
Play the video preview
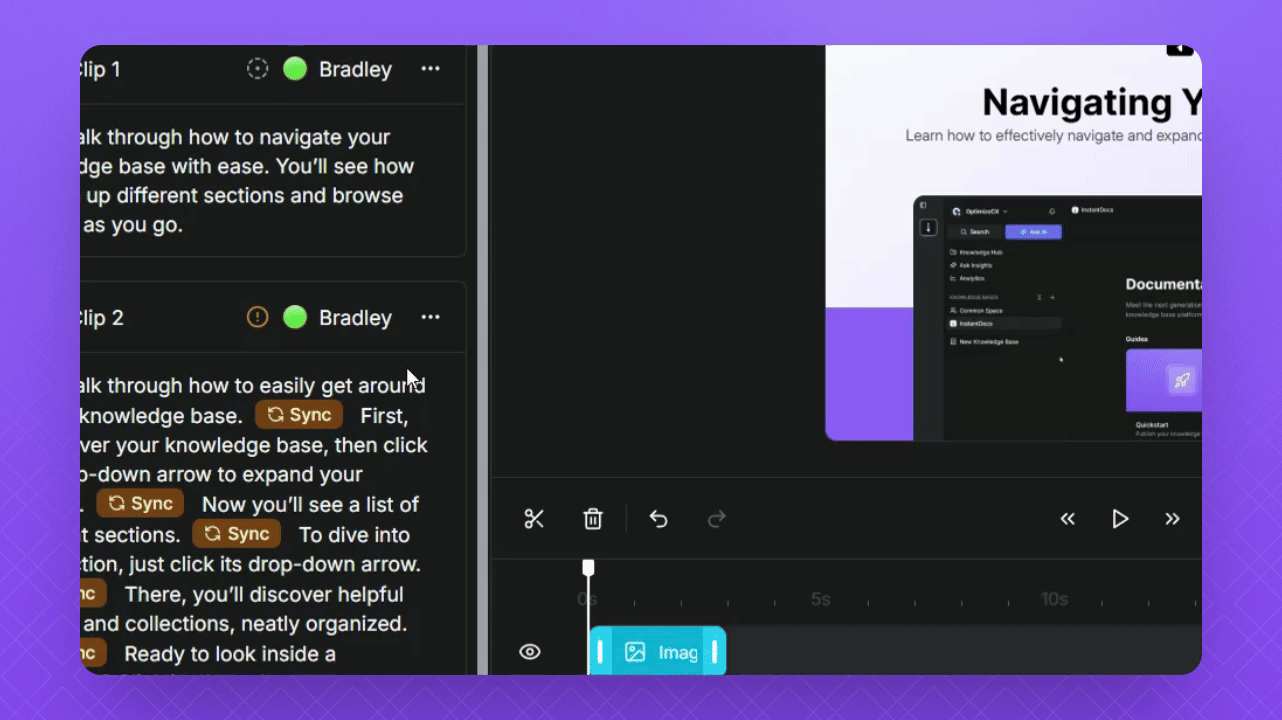pyautogui.click(x=1120, y=519)
